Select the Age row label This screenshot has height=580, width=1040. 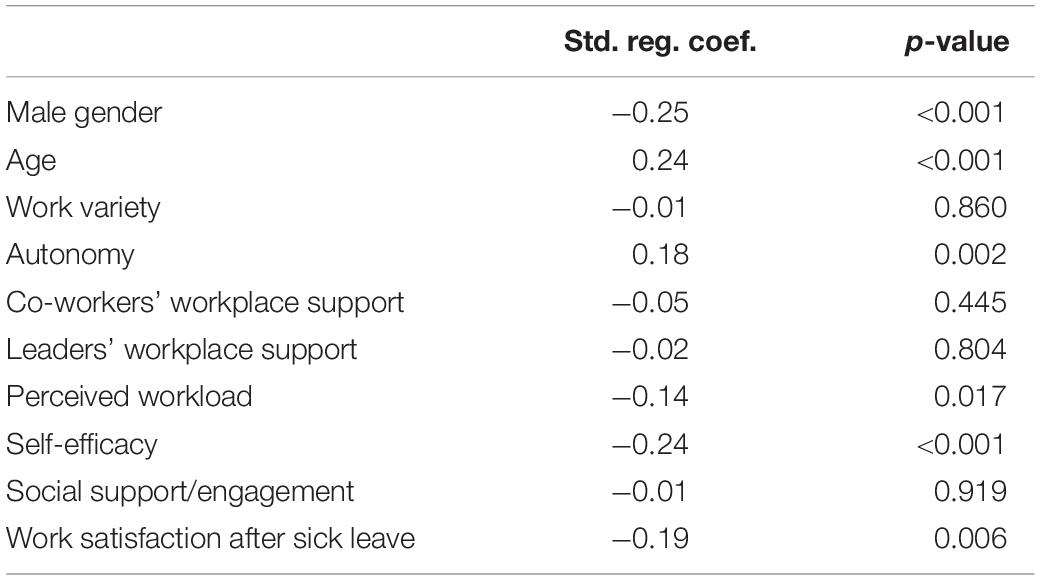(31, 161)
